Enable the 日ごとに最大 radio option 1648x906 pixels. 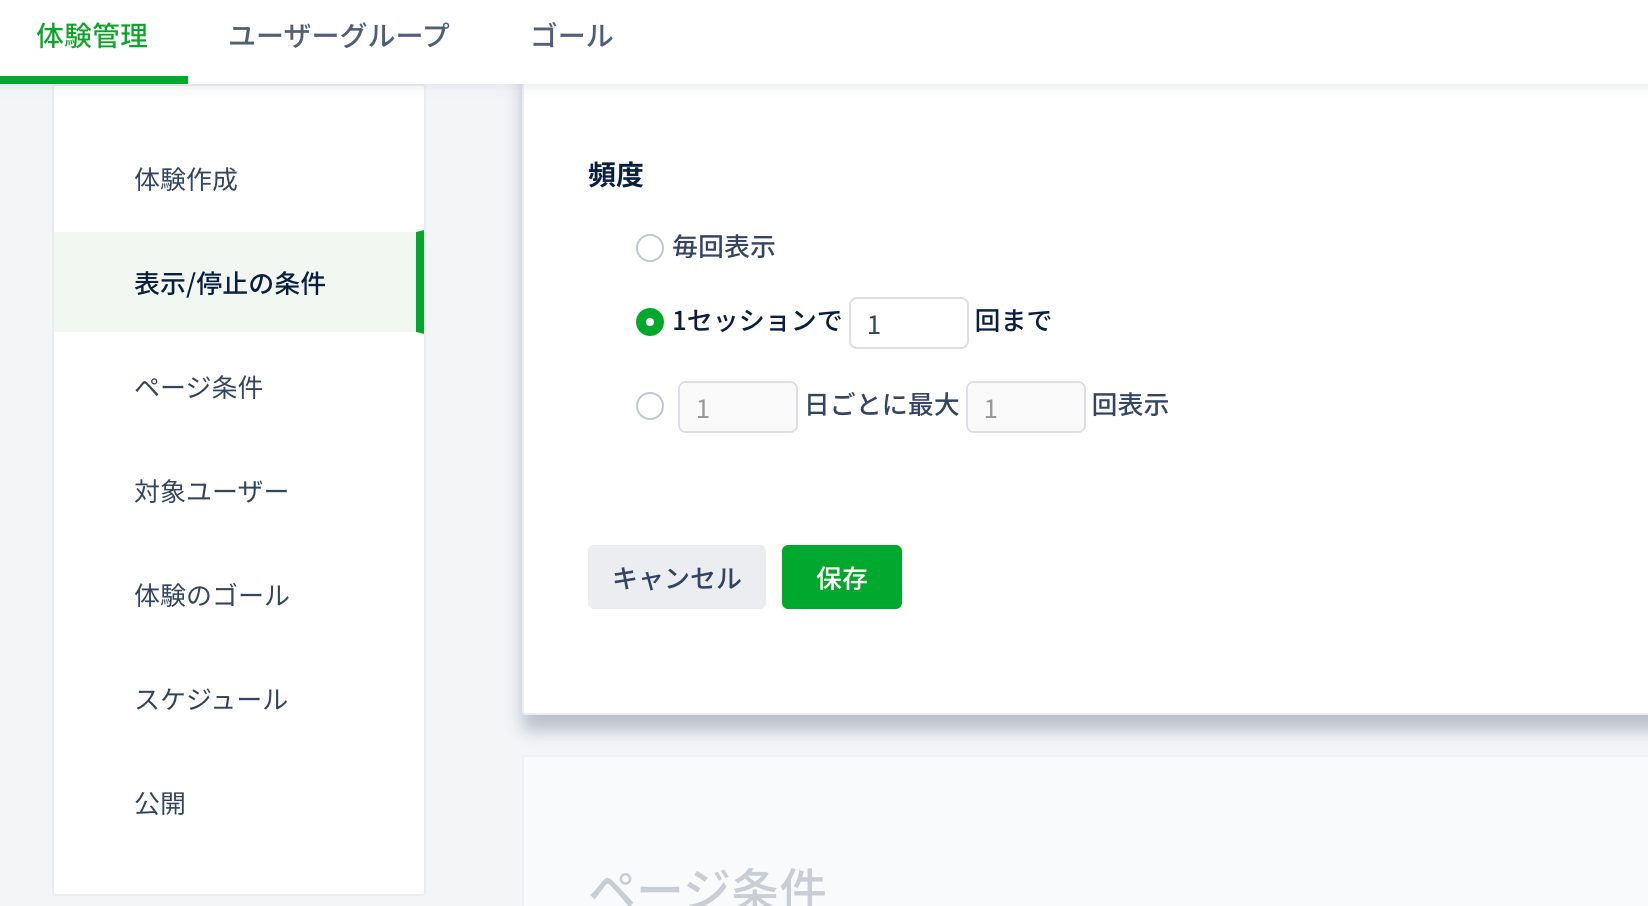650,406
